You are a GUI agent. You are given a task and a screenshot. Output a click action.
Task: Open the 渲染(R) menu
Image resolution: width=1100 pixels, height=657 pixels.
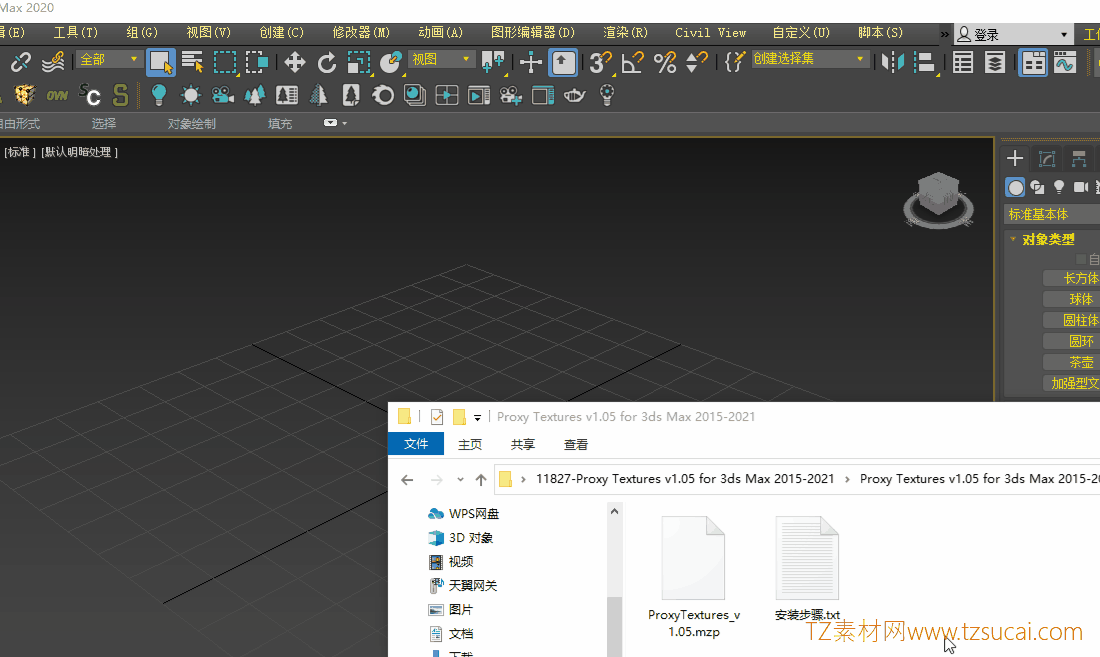tap(625, 32)
